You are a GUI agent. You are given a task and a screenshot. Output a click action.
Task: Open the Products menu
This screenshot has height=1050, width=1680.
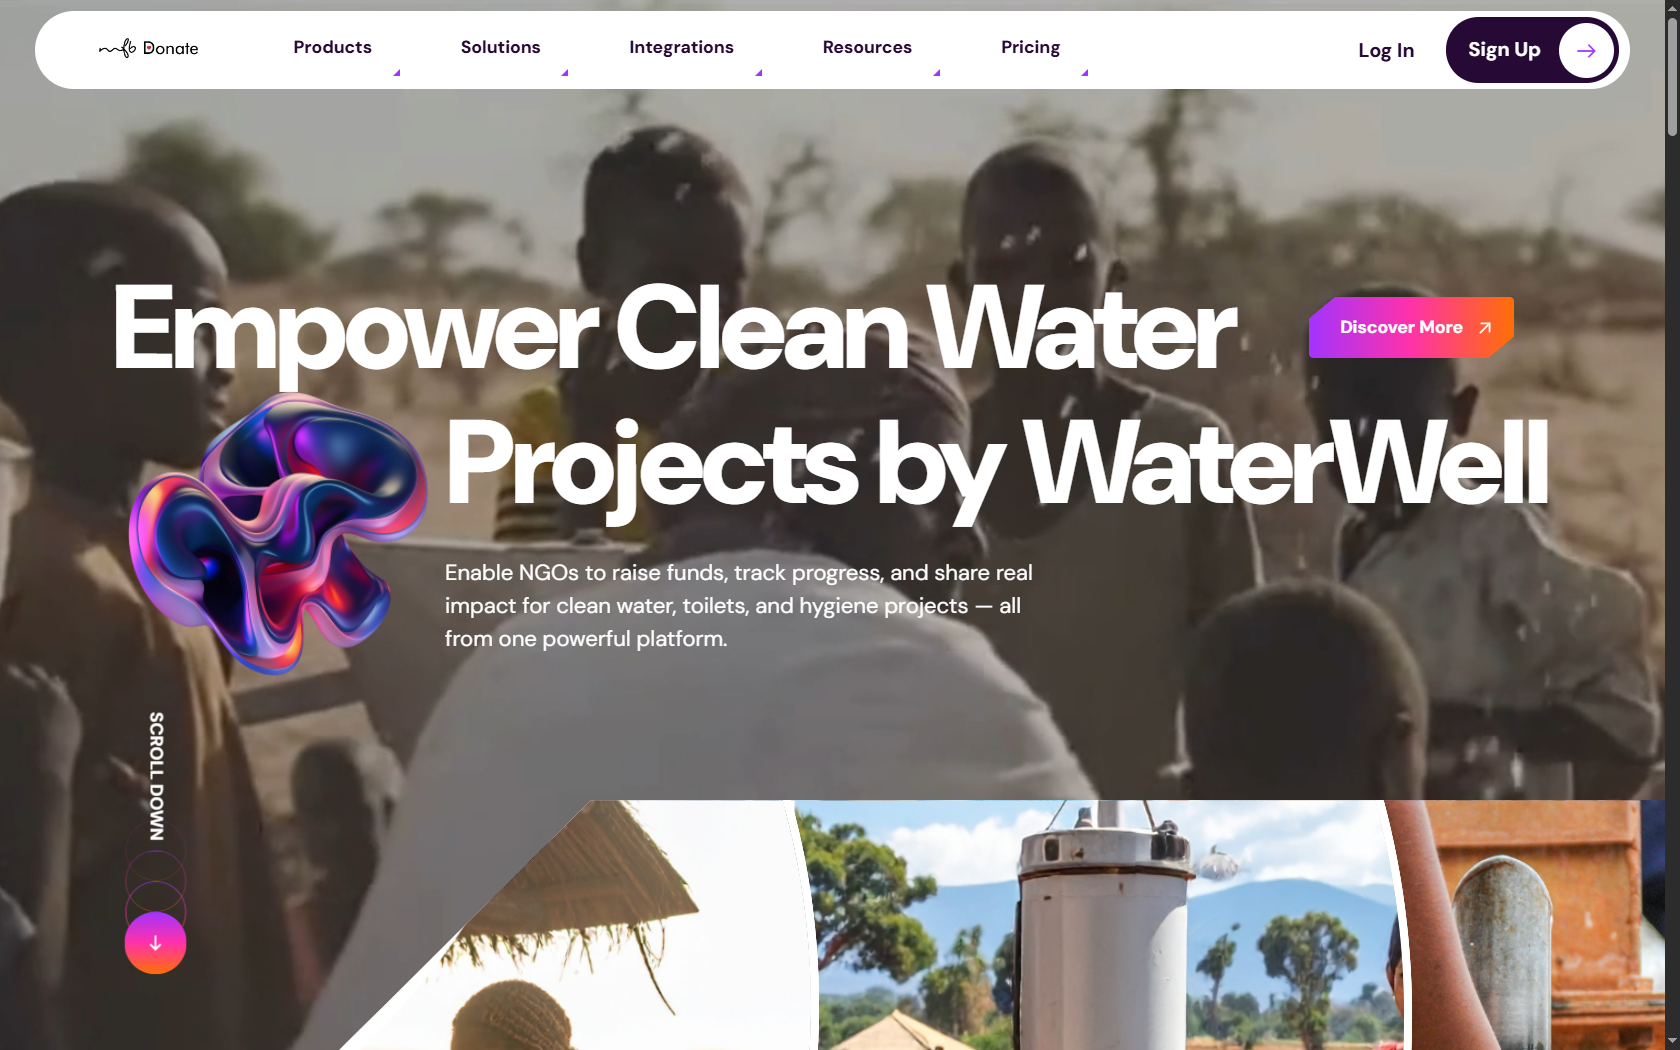coord(332,47)
